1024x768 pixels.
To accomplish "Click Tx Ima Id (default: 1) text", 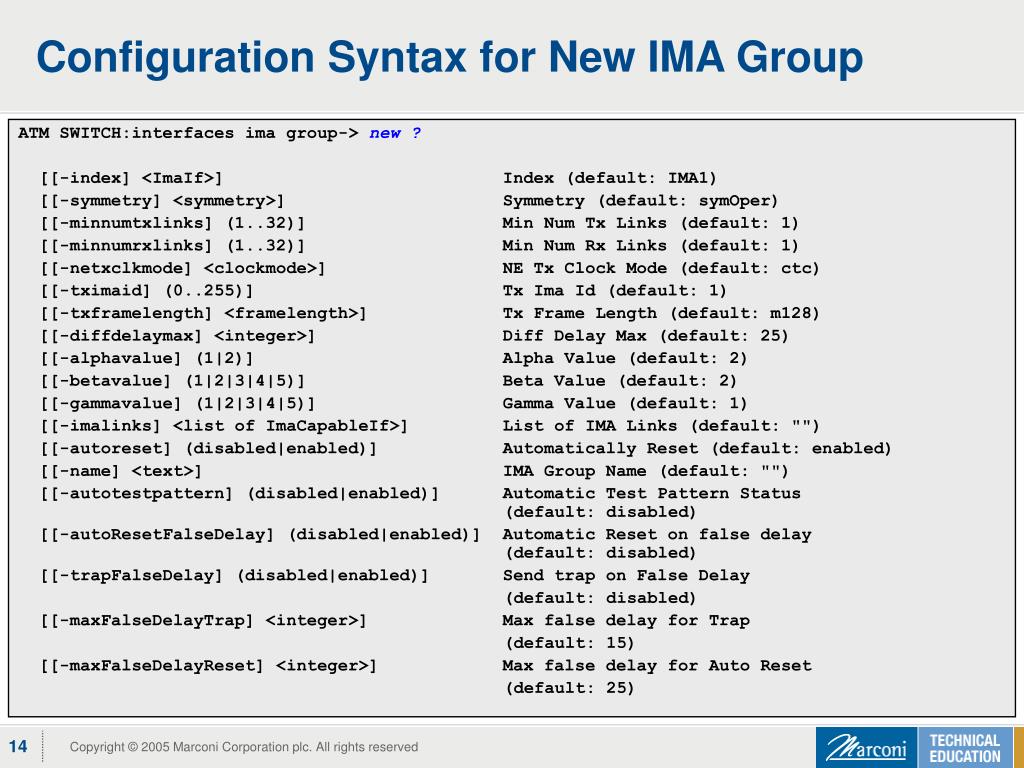I will pyautogui.click(x=615, y=291).
